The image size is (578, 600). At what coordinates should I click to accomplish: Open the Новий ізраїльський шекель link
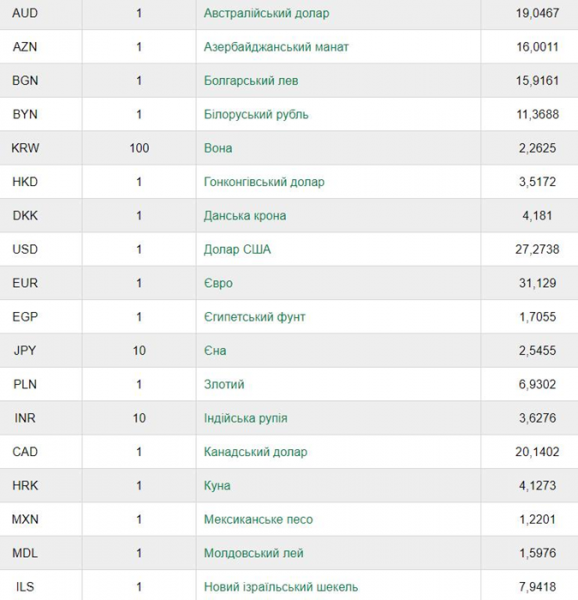pos(281,587)
